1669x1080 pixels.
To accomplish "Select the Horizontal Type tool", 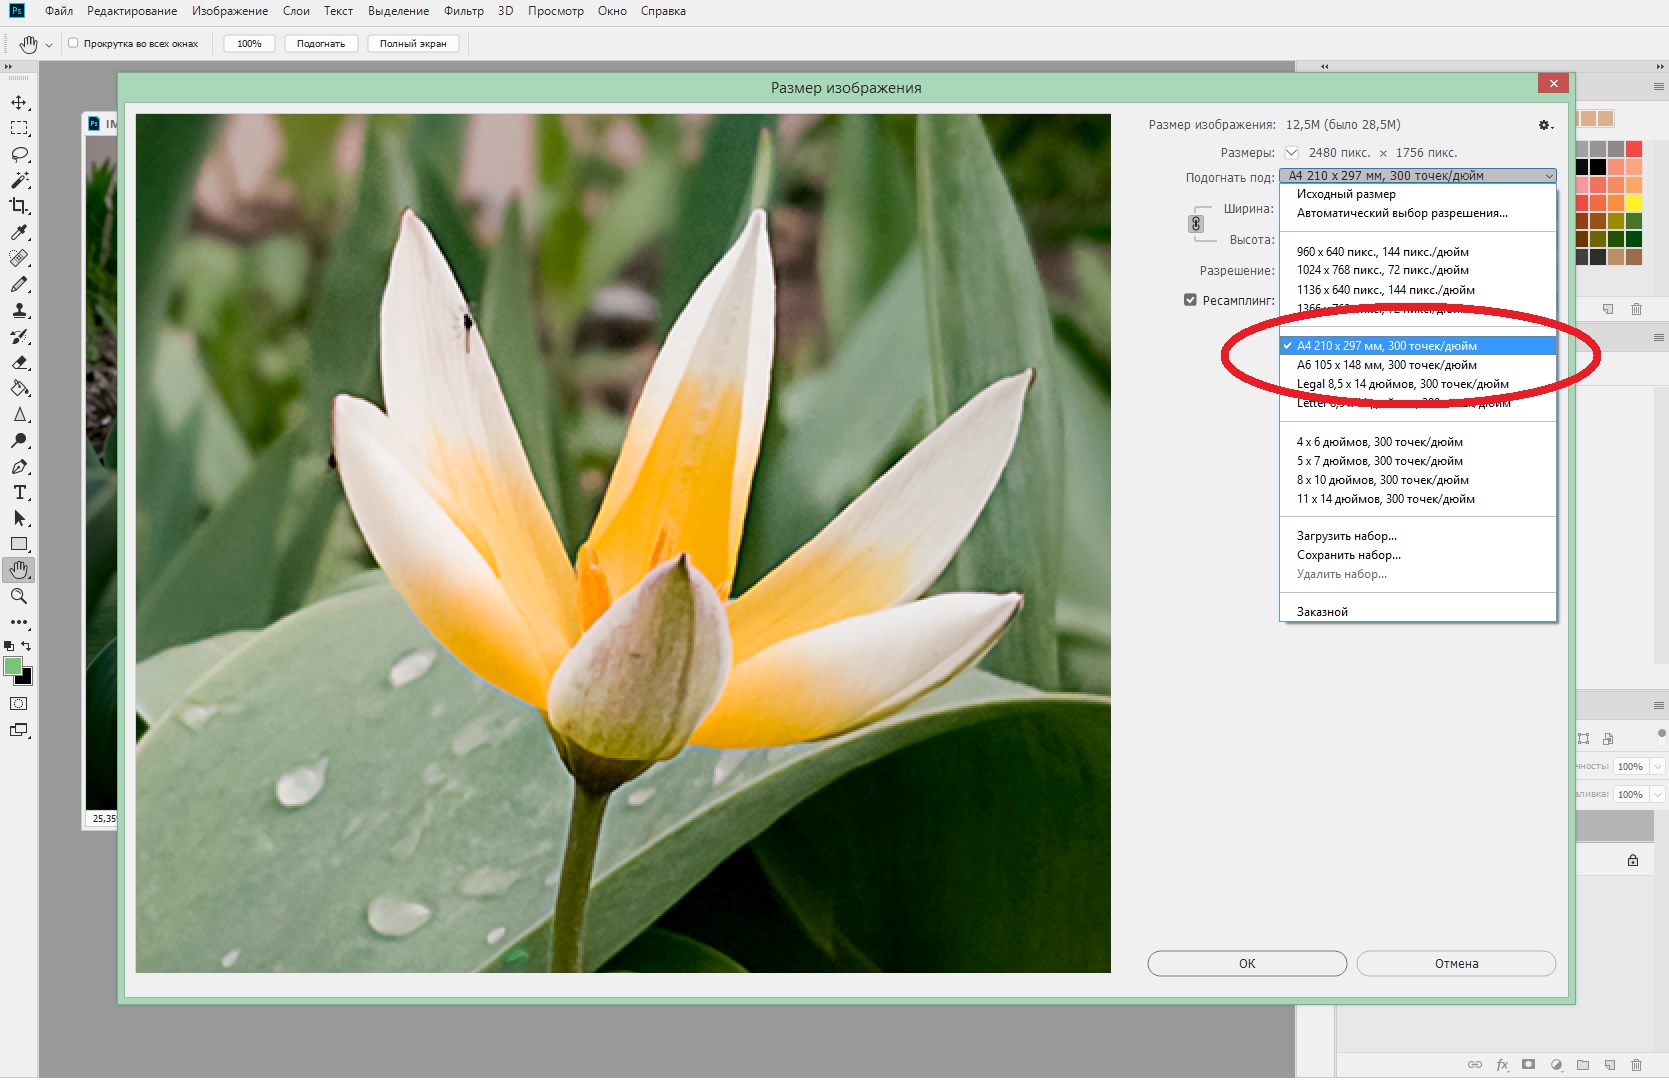I will 19,493.
